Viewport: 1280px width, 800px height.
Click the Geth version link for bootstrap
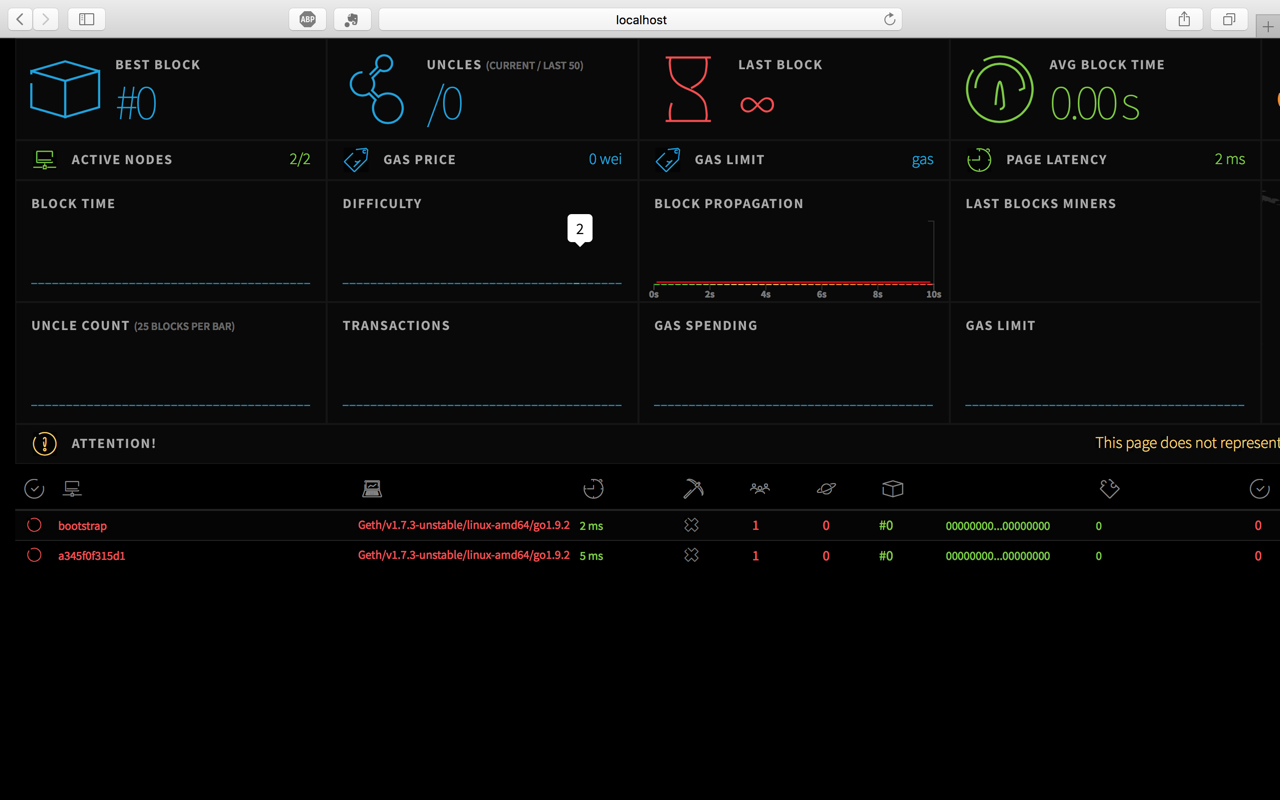click(463, 525)
